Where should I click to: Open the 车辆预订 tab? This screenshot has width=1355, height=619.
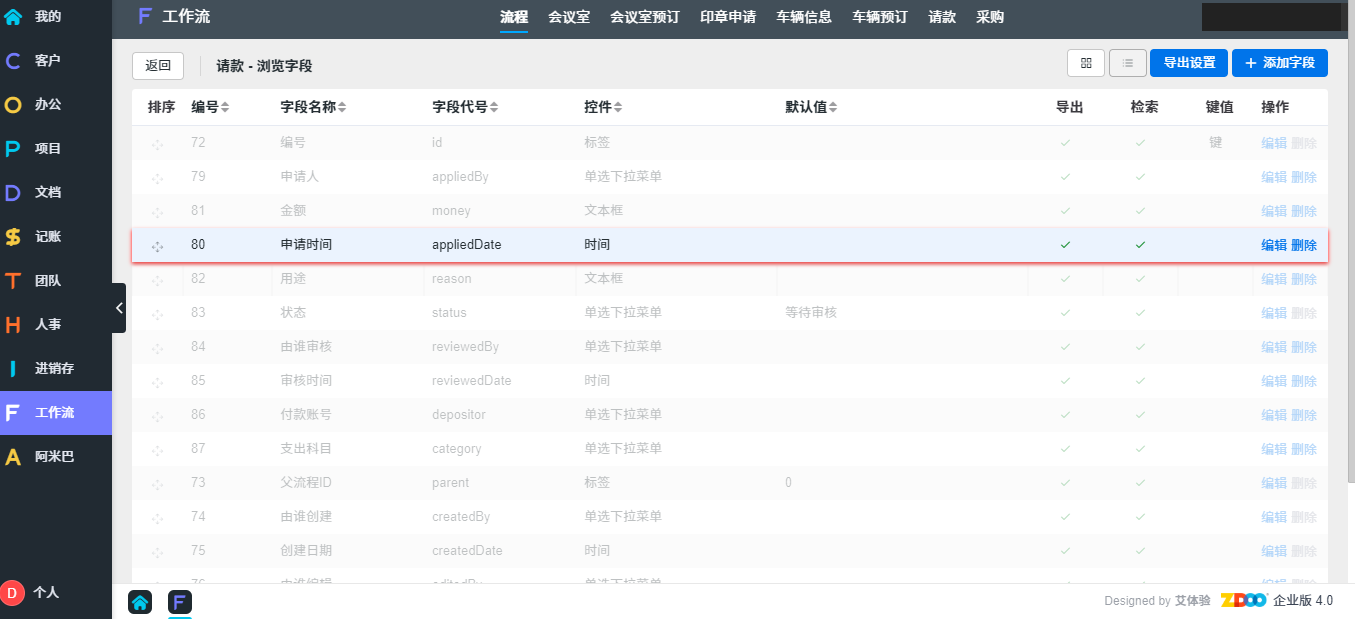[880, 17]
